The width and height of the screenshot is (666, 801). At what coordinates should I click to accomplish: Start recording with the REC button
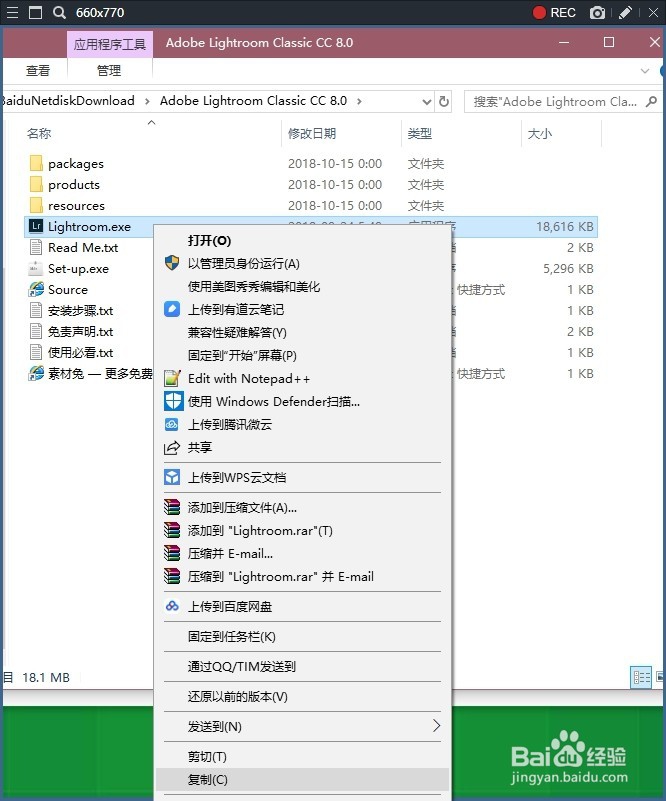point(554,13)
